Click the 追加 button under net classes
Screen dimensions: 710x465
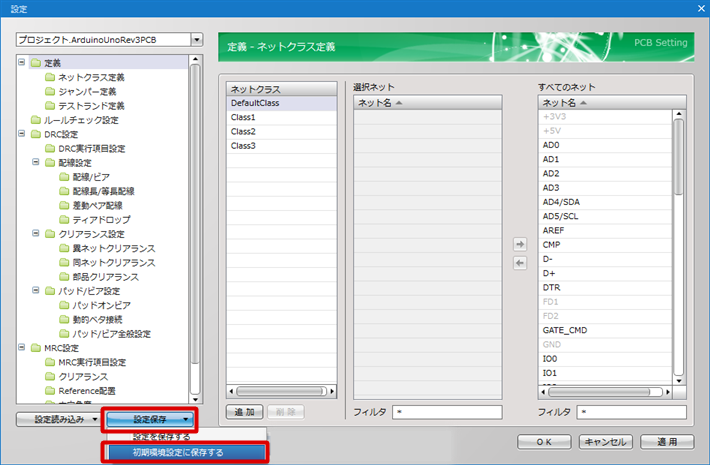[245, 412]
